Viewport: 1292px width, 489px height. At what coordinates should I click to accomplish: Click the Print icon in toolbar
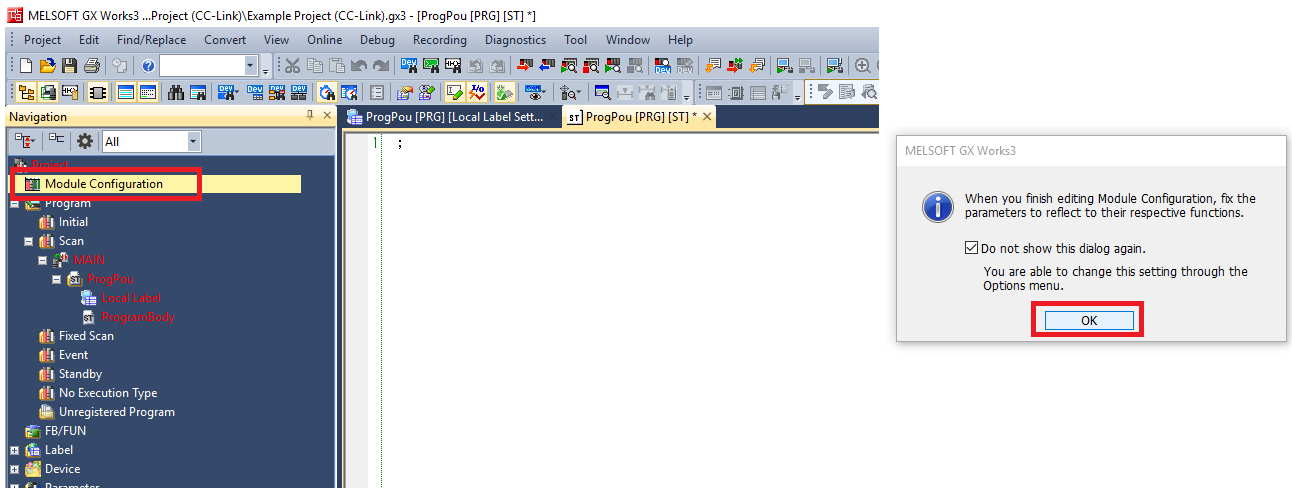click(92, 66)
